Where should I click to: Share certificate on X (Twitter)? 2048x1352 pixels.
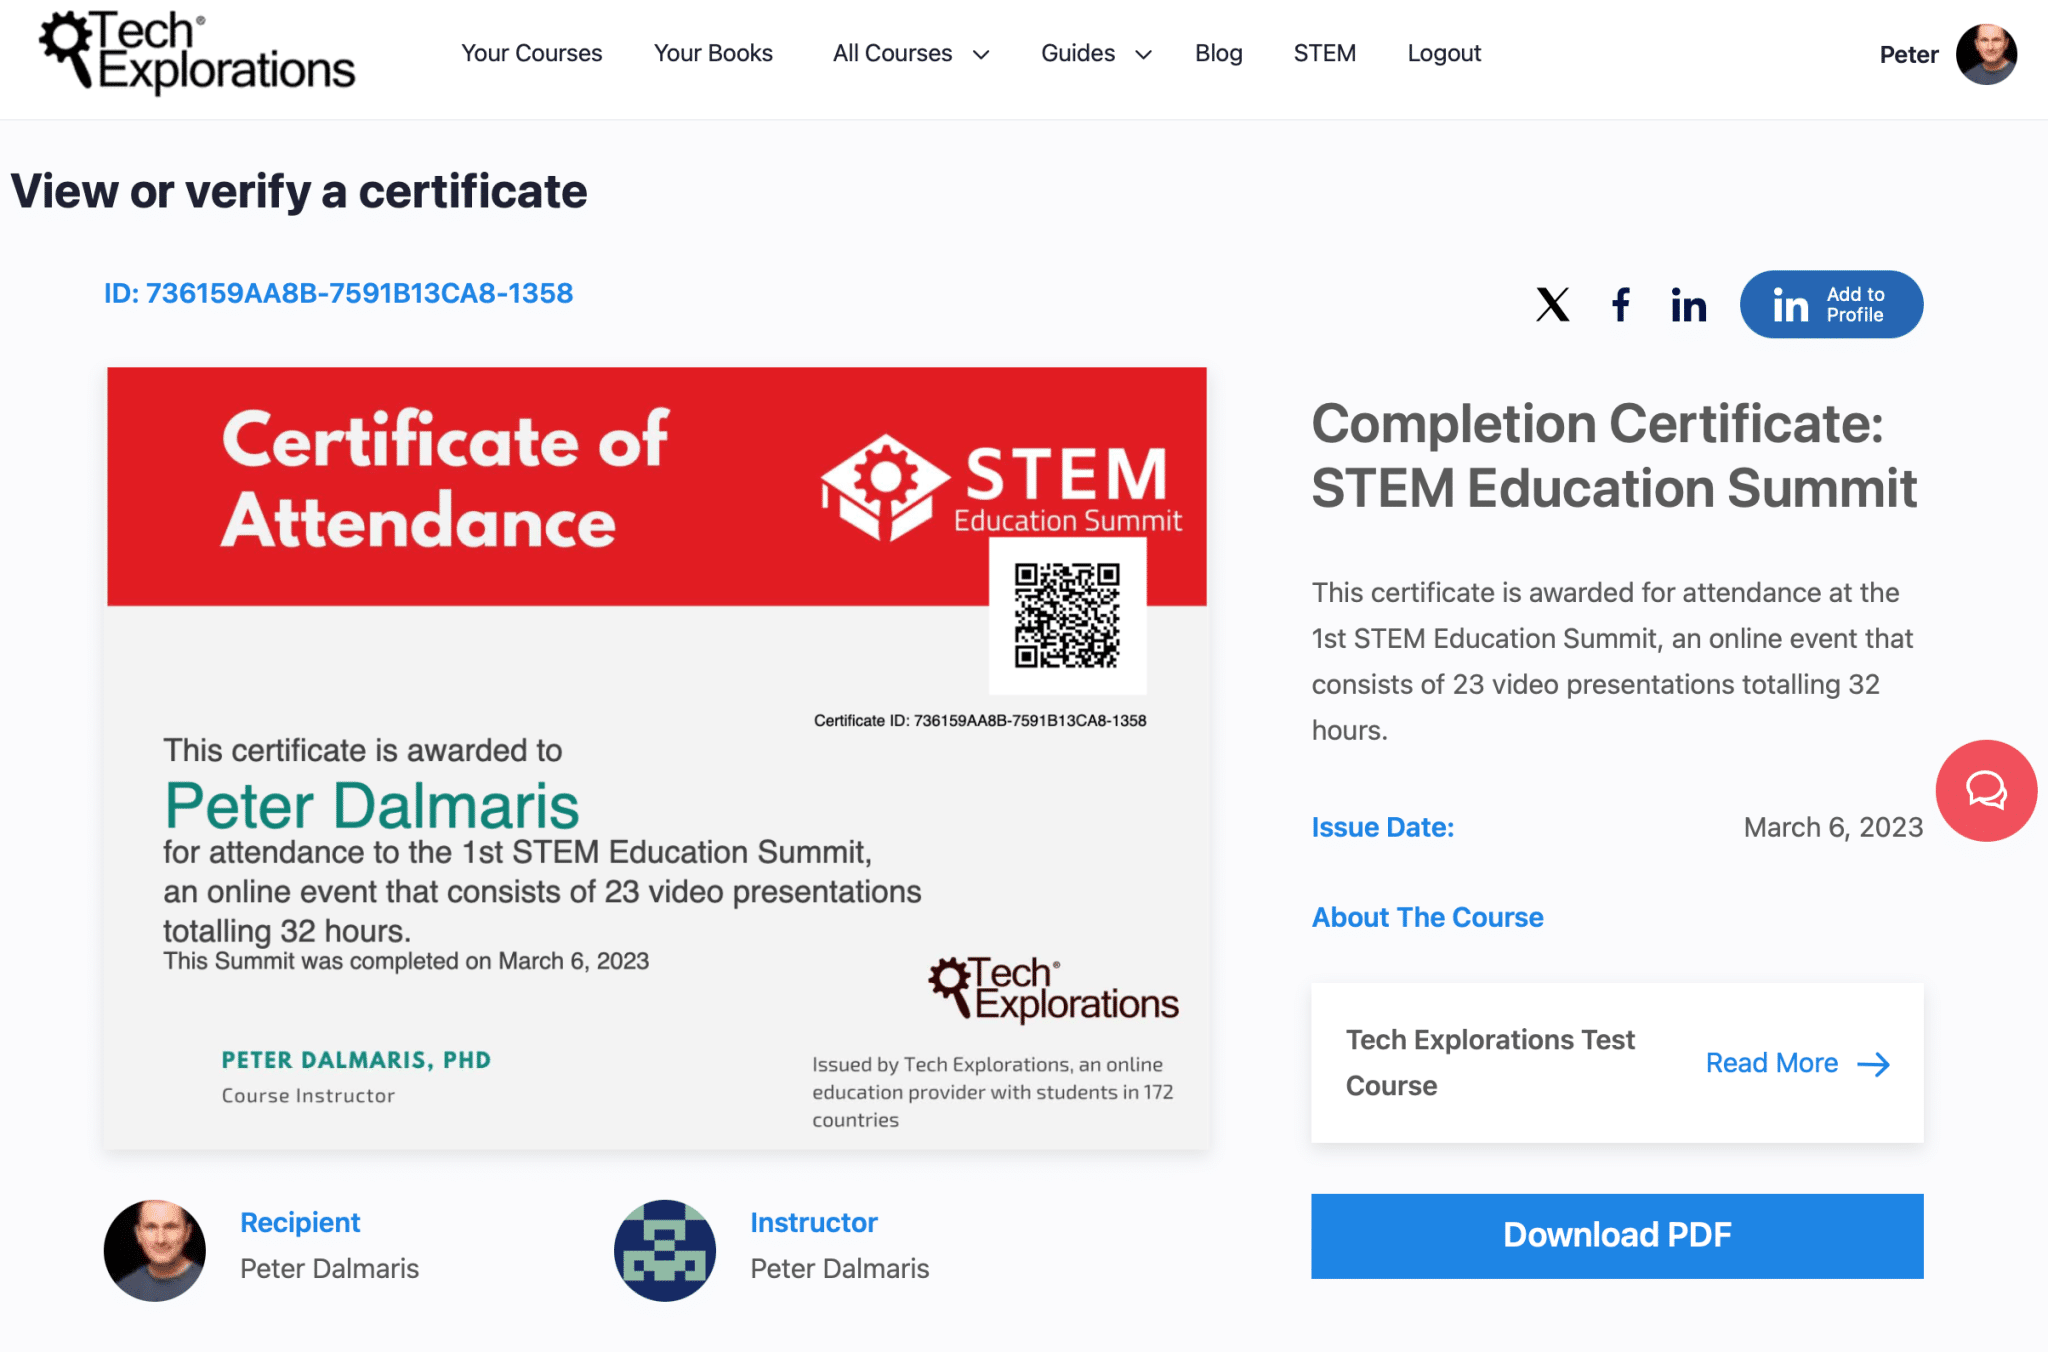click(x=1552, y=305)
